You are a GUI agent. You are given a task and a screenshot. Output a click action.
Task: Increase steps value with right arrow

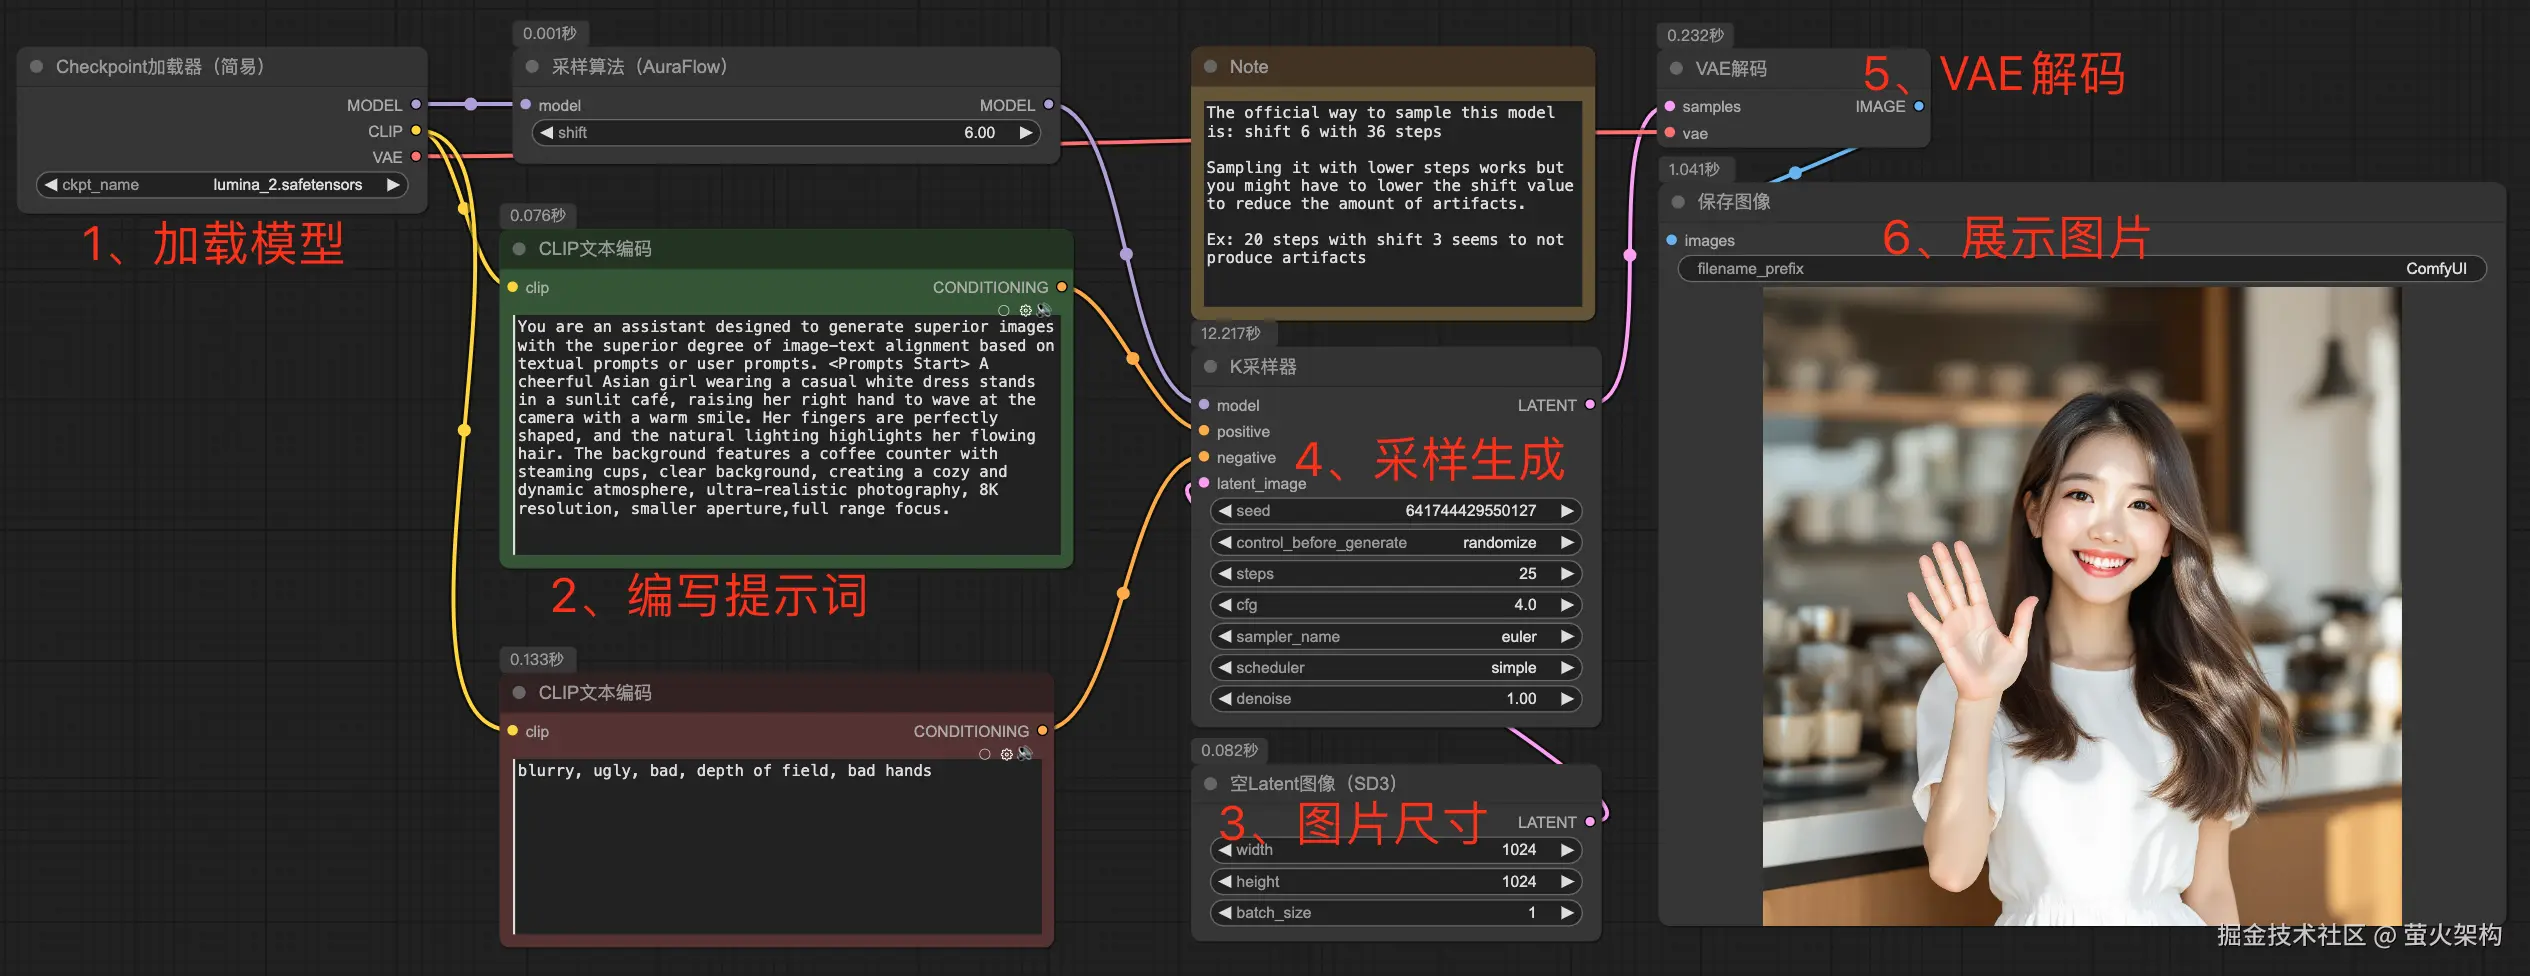click(x=1567, y=574)
